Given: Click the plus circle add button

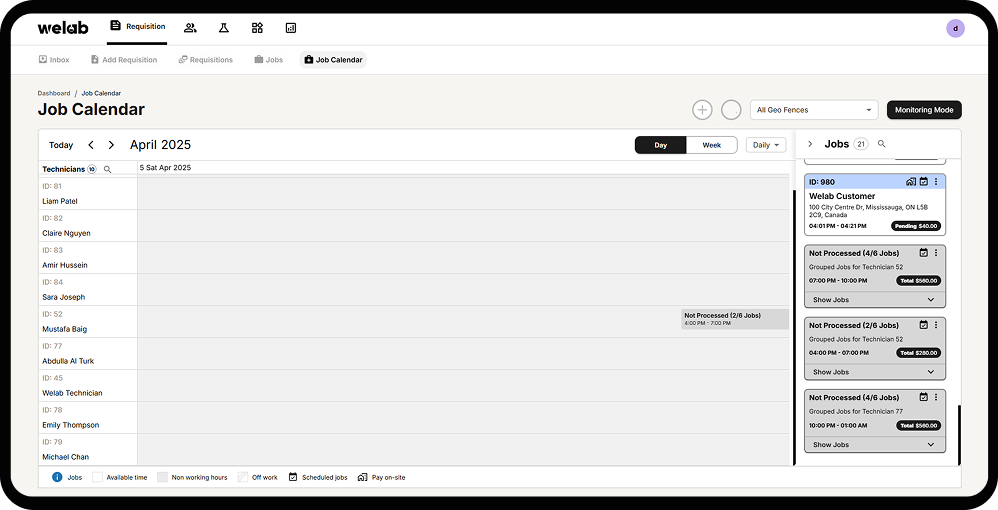Looking at the screenshot, I should [702, 110].
